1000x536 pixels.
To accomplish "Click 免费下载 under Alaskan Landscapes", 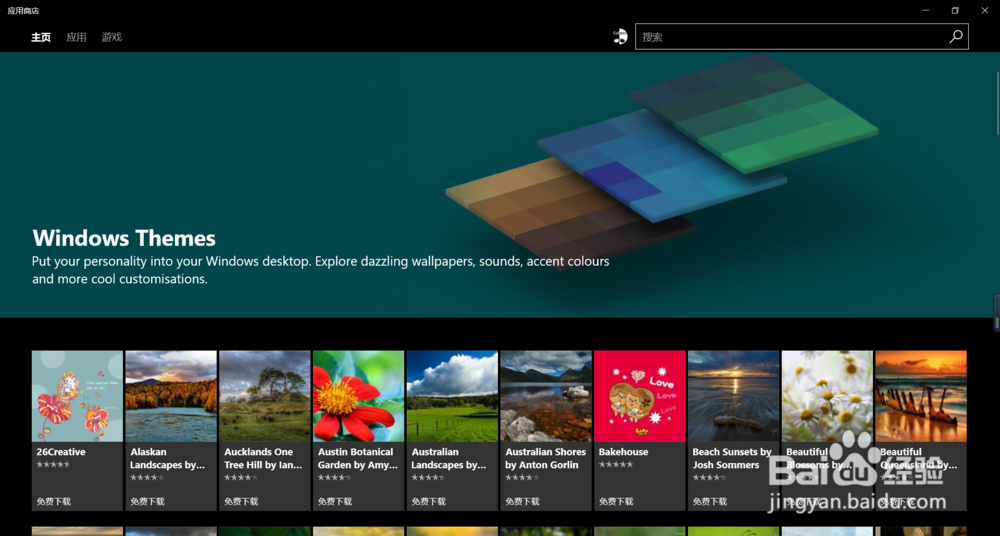I will (147, 502).
